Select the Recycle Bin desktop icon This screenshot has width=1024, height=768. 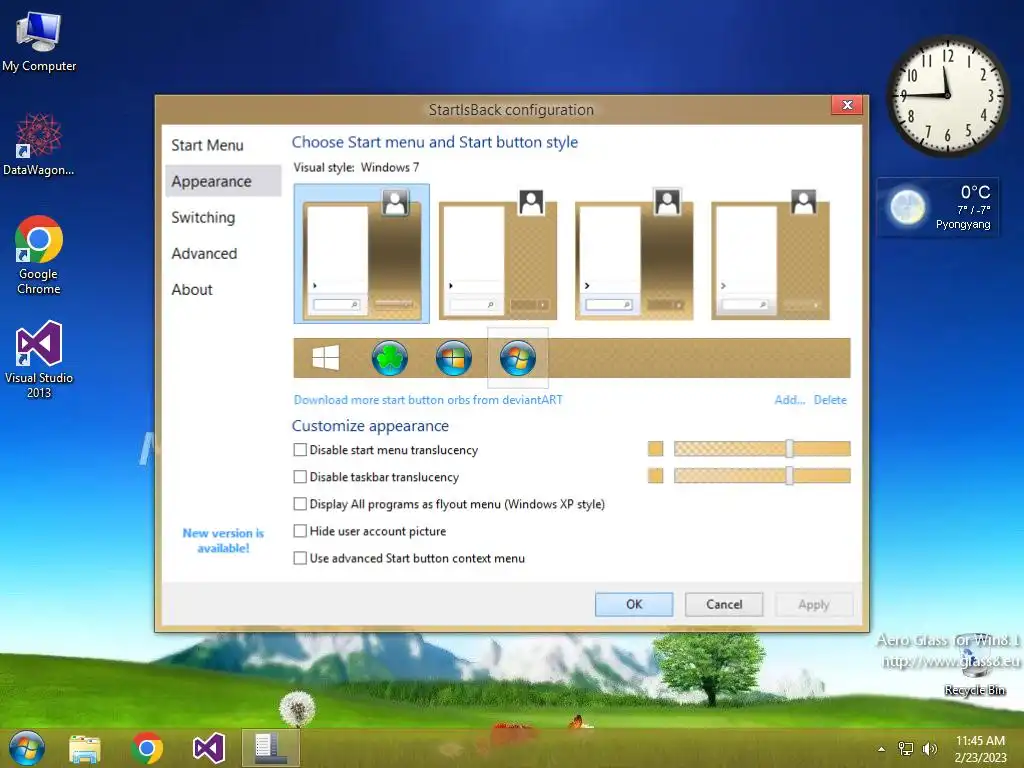click(x=975, y=665)
